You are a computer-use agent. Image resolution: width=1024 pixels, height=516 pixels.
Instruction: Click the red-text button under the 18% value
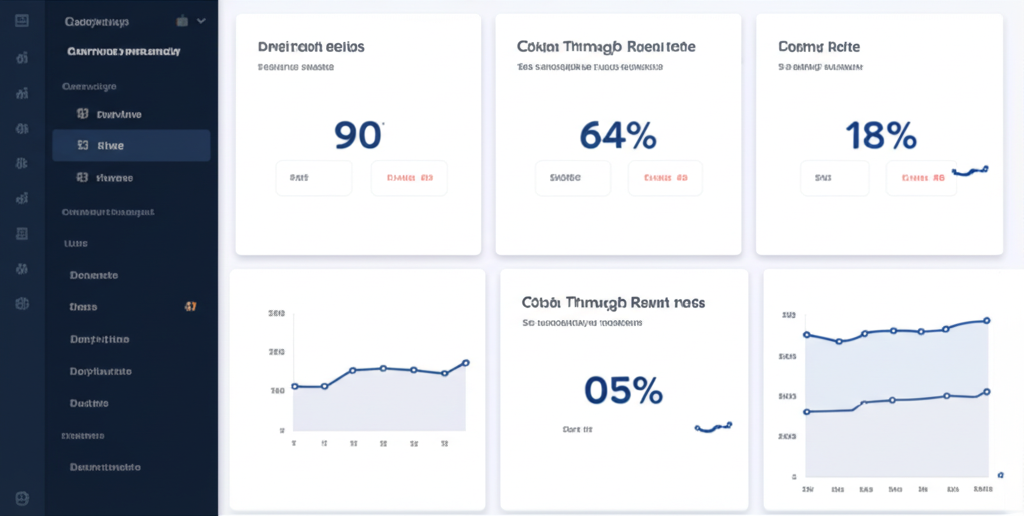(x=921, y=178)
